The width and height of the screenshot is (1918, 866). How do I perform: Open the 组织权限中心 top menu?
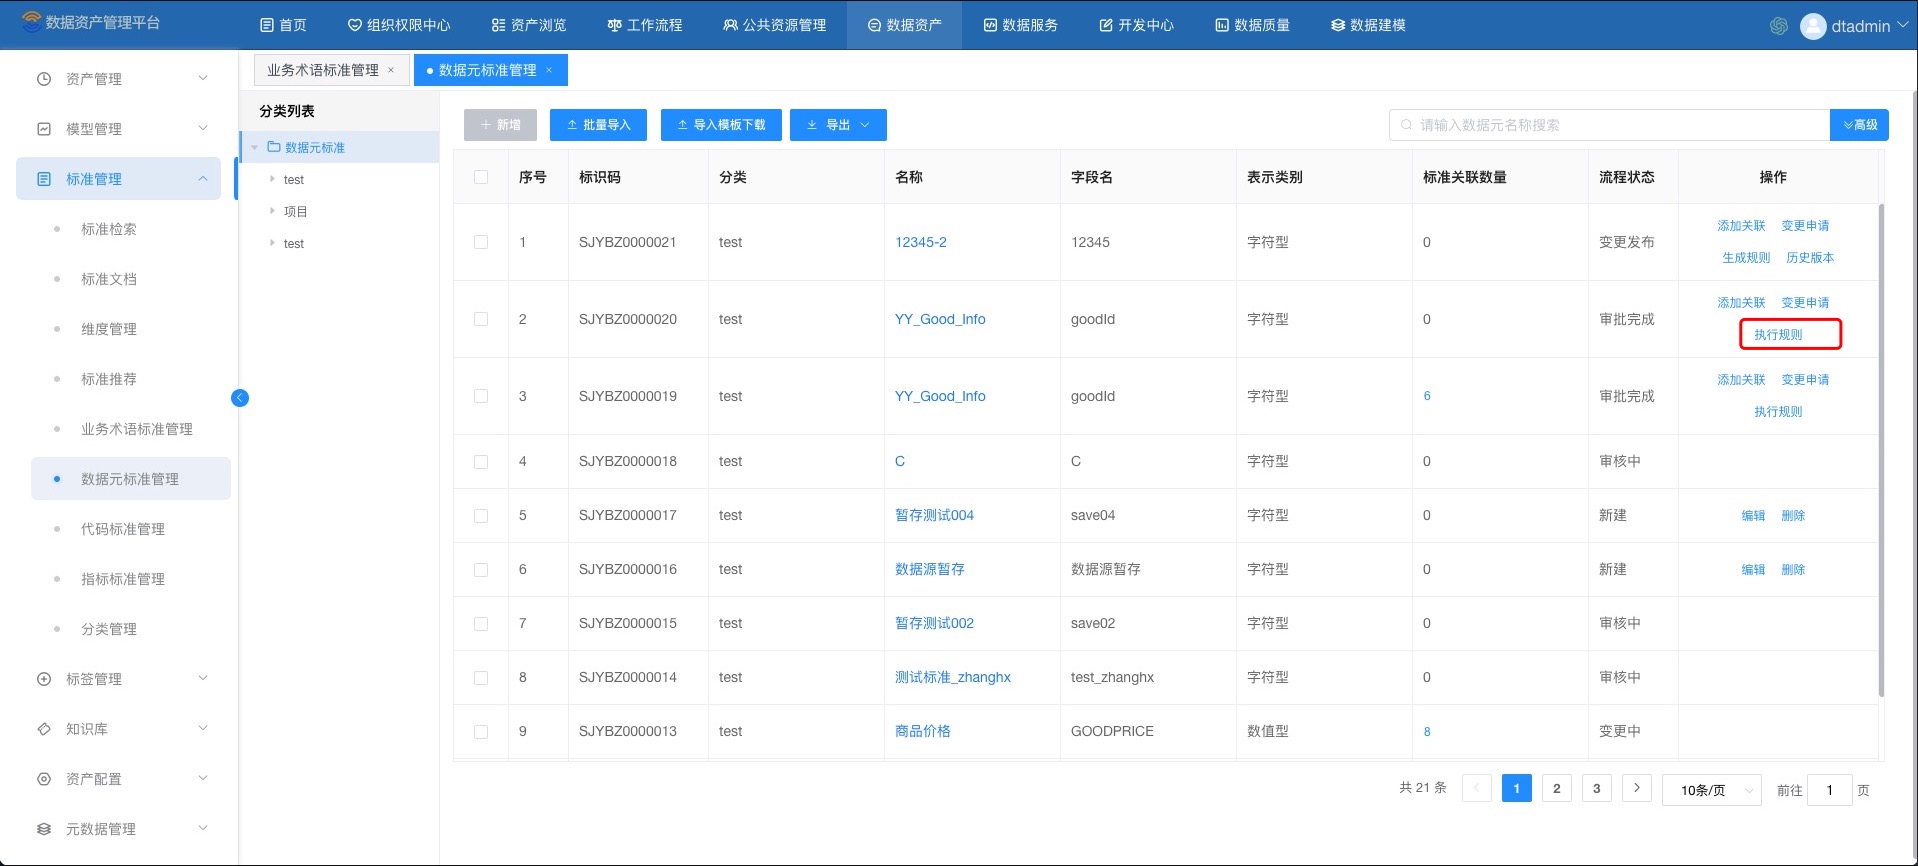click(x=399, y=25)
